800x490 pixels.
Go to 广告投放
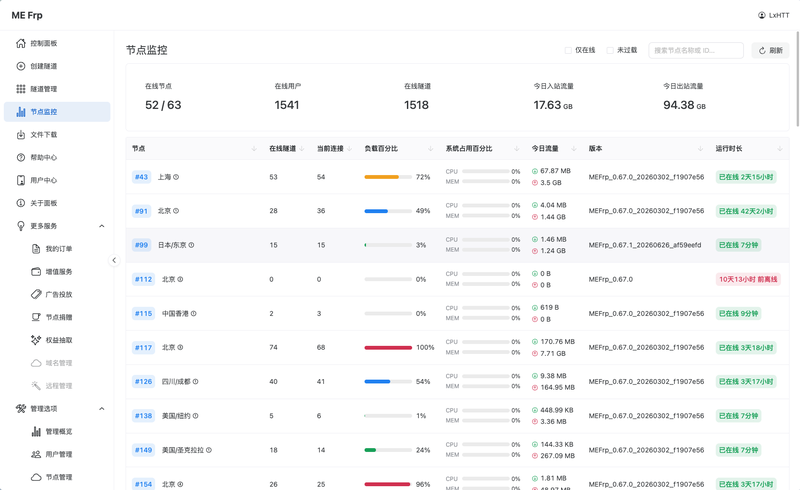click(x=57, y=295)
